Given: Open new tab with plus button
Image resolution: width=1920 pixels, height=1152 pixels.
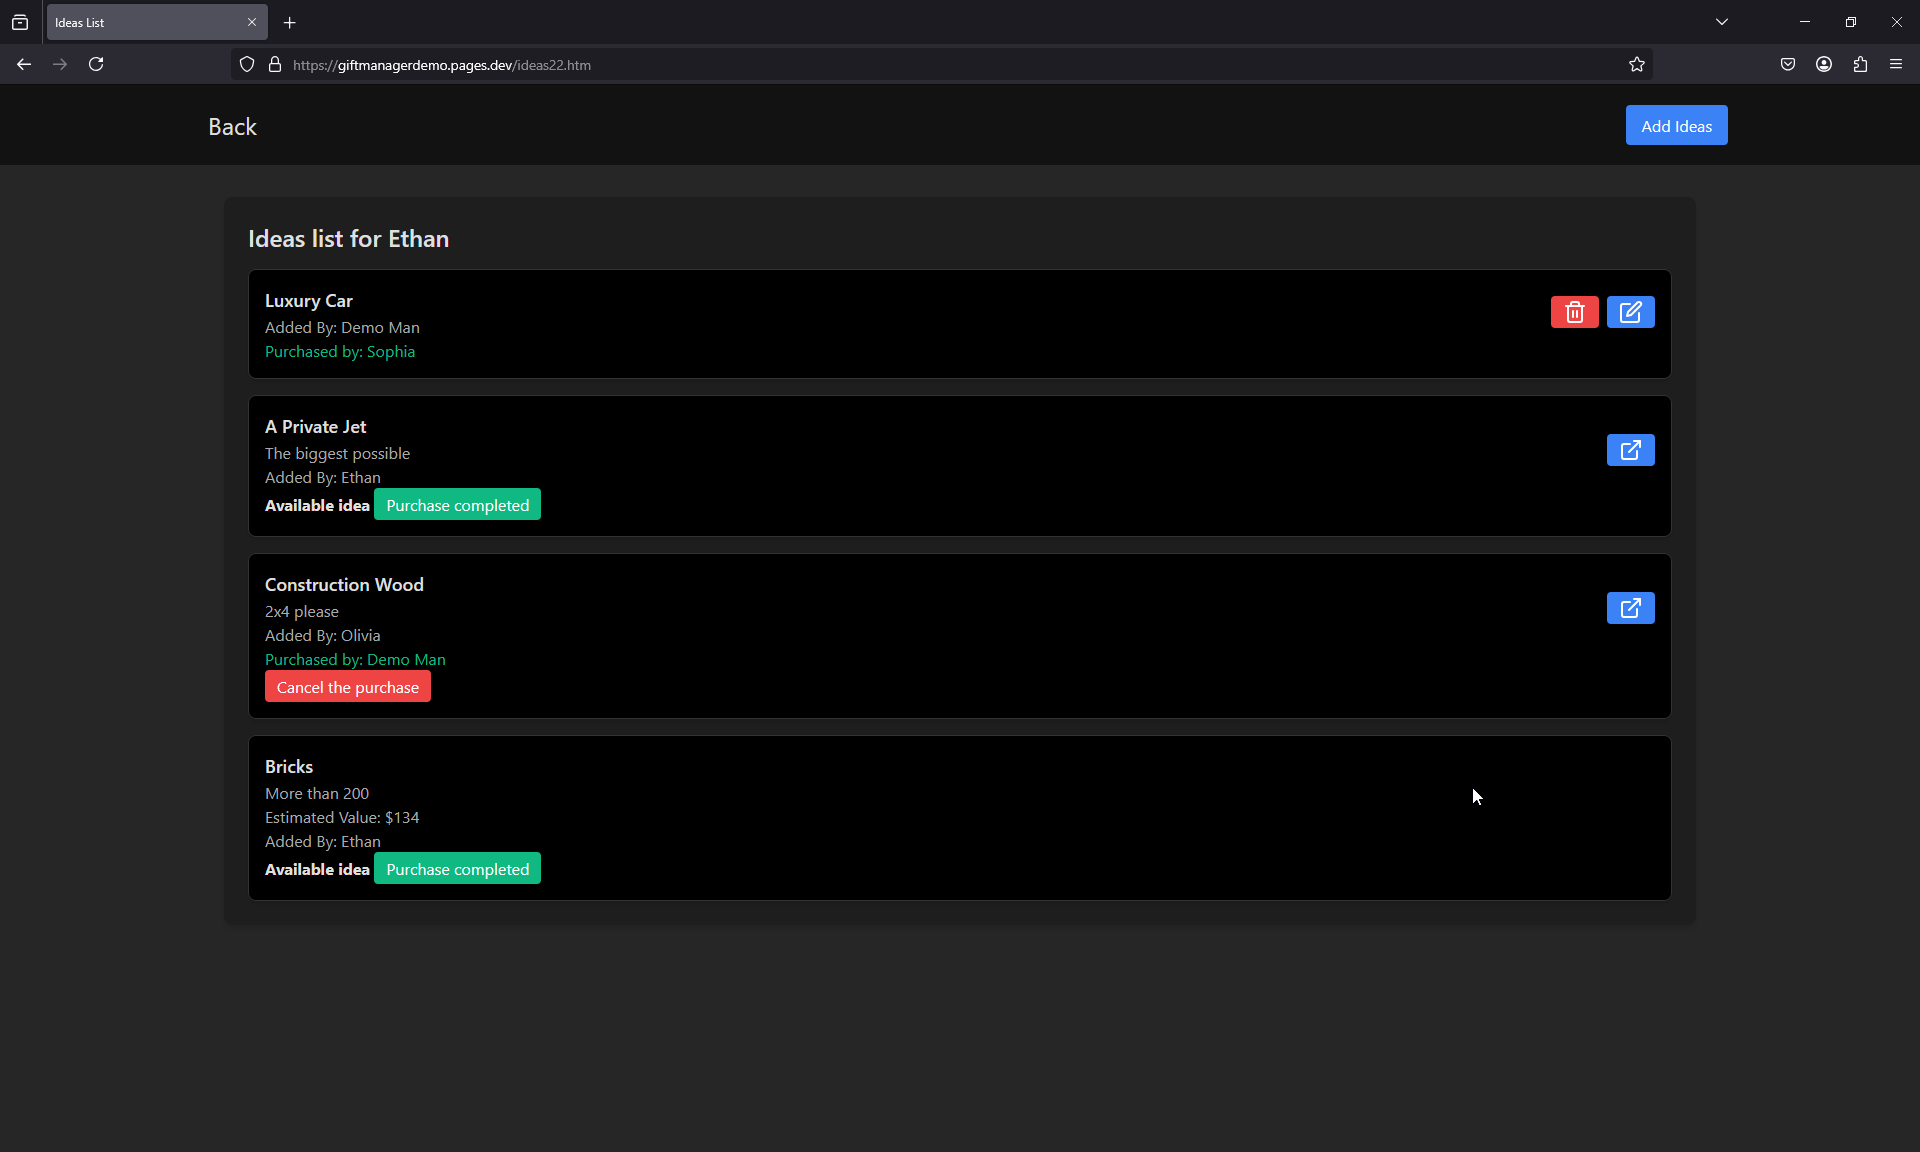Looking at the screenshot, I should (x=289, y=22).
